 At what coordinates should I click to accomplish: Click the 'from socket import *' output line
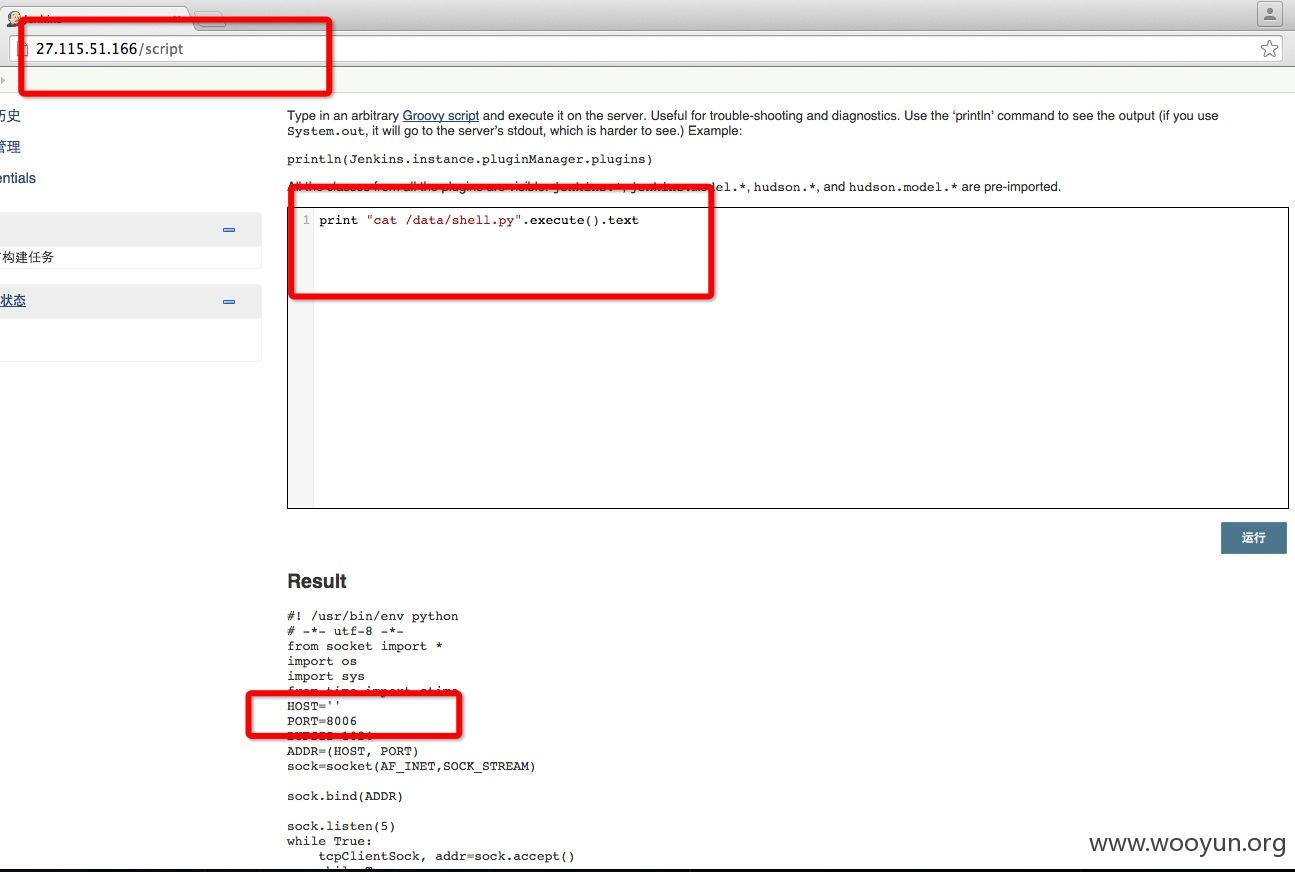click(364, 646)
